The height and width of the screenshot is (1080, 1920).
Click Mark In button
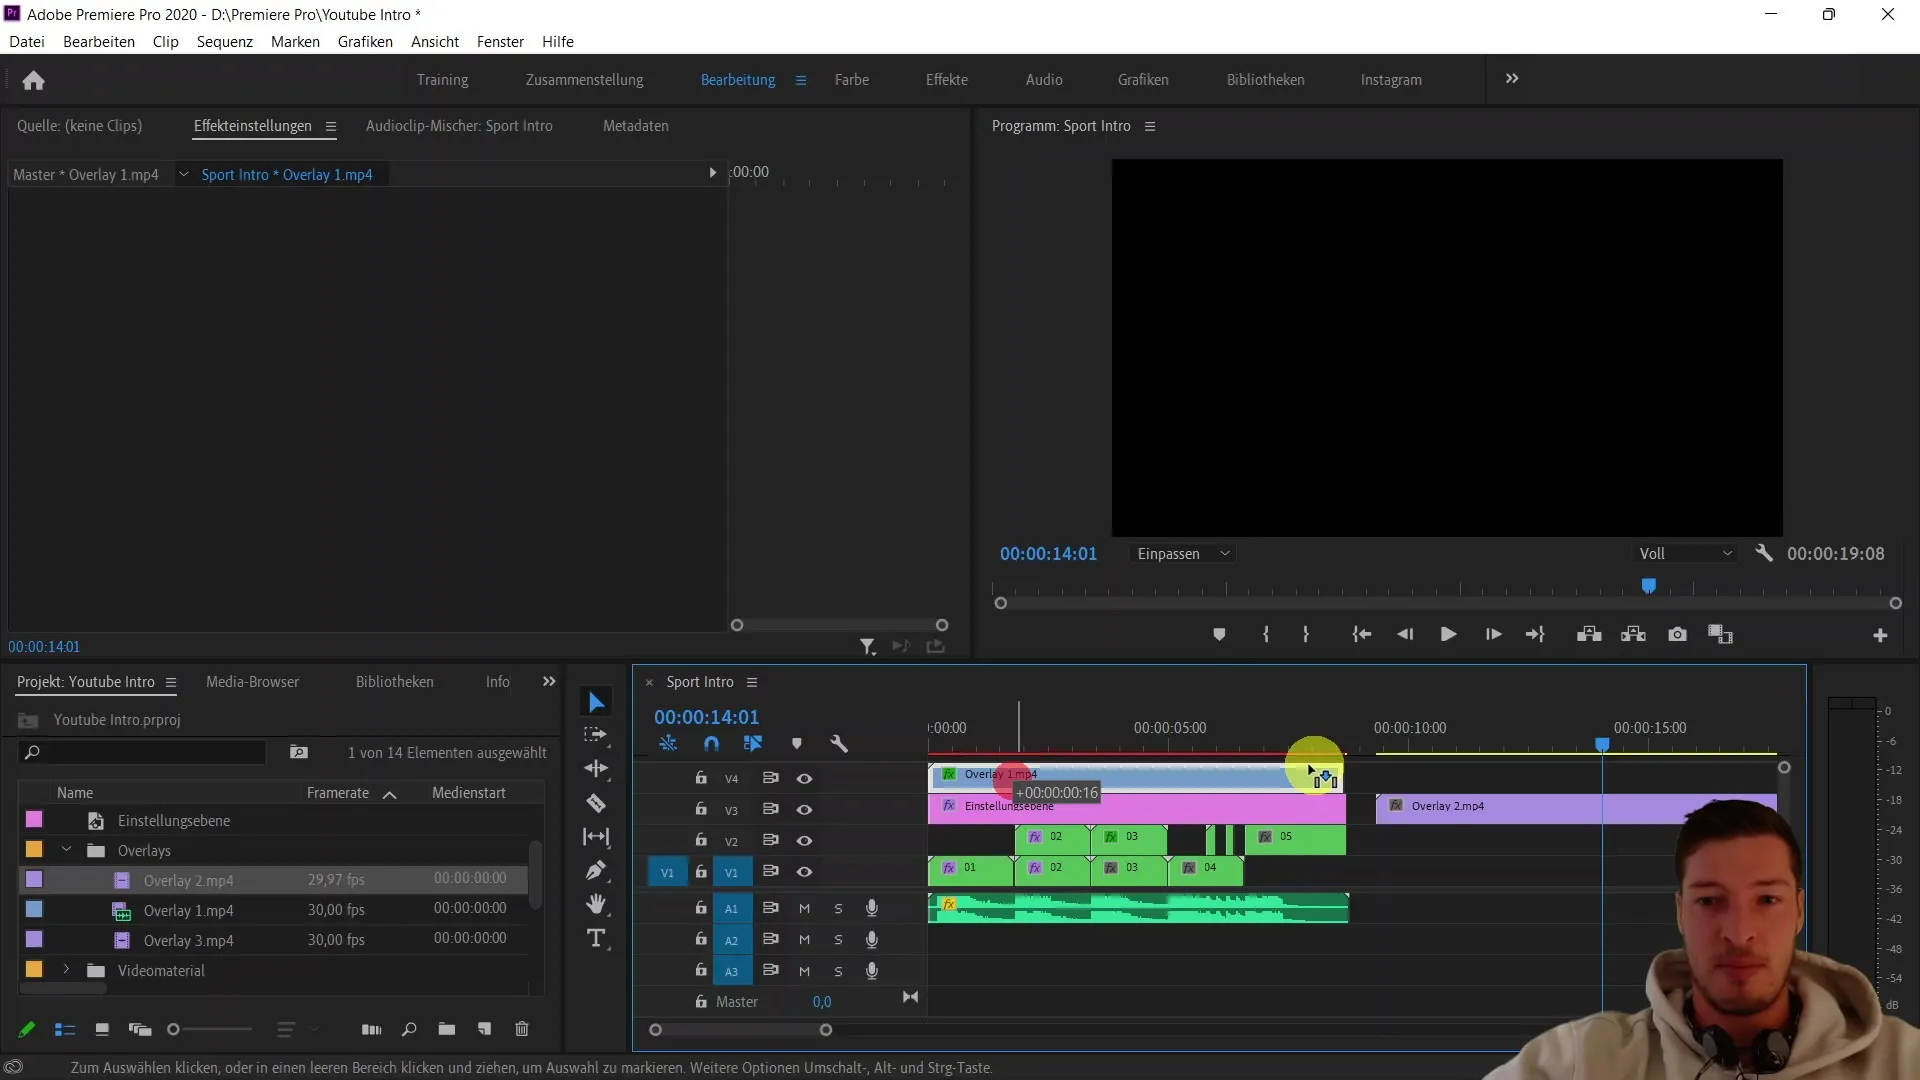click(1266, 635)
